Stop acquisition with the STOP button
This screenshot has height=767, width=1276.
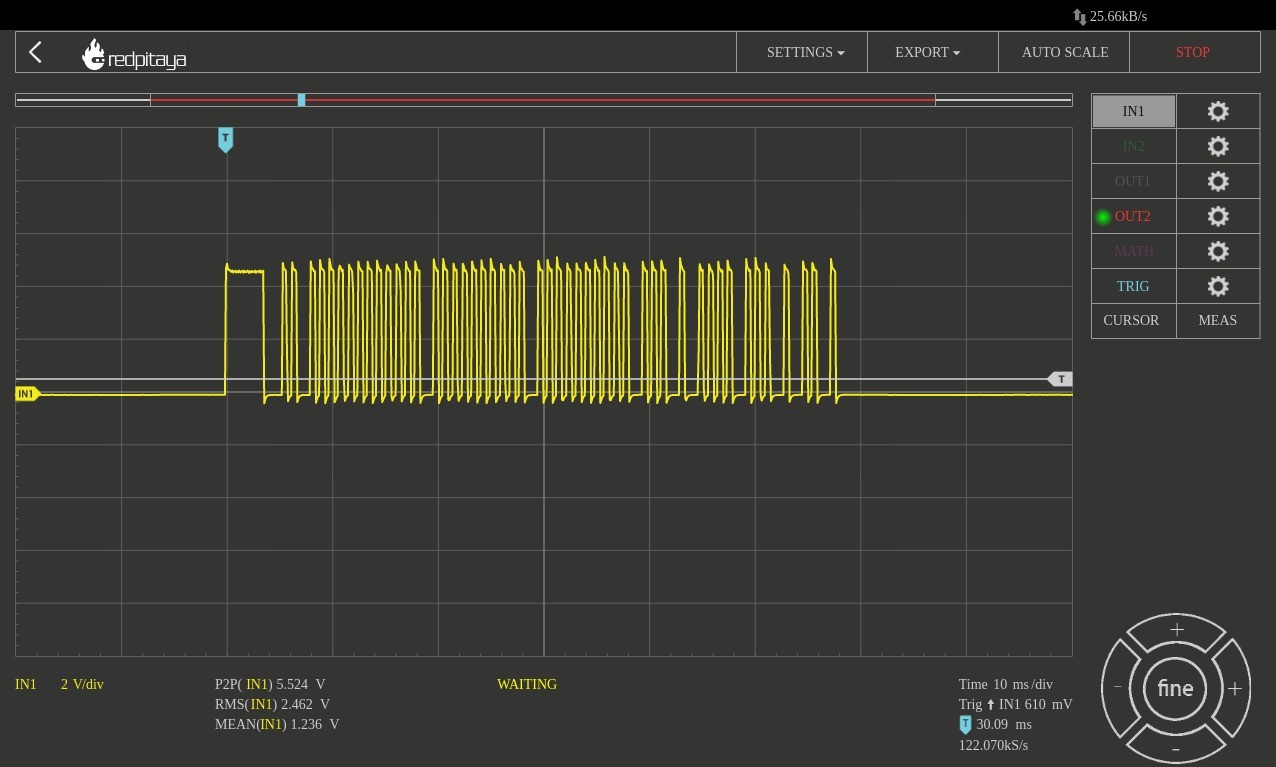tap(1194, 52)
